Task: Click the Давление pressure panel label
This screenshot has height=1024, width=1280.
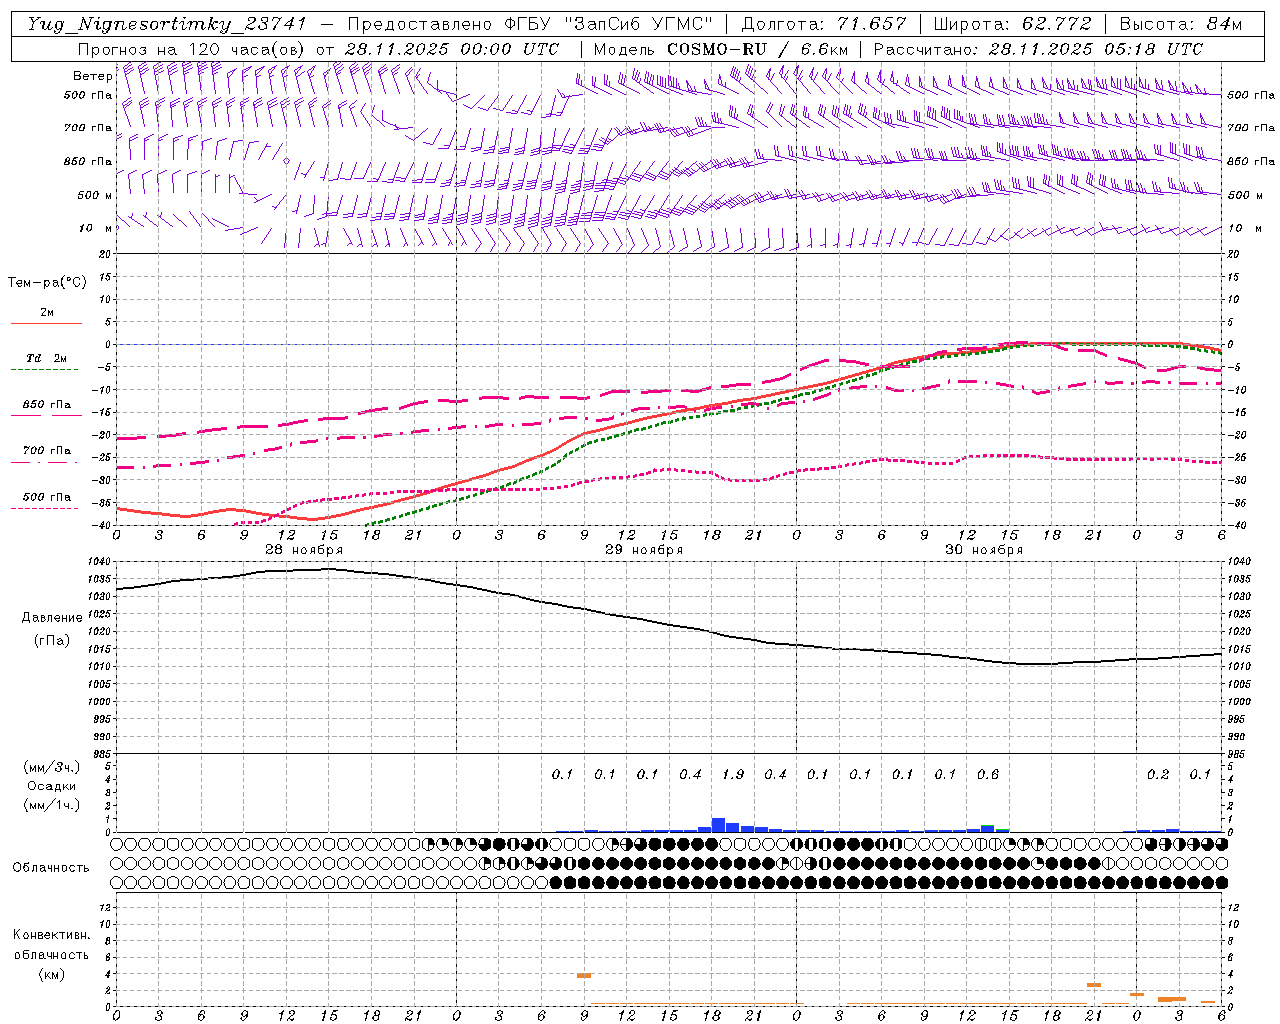Action: 52,618
